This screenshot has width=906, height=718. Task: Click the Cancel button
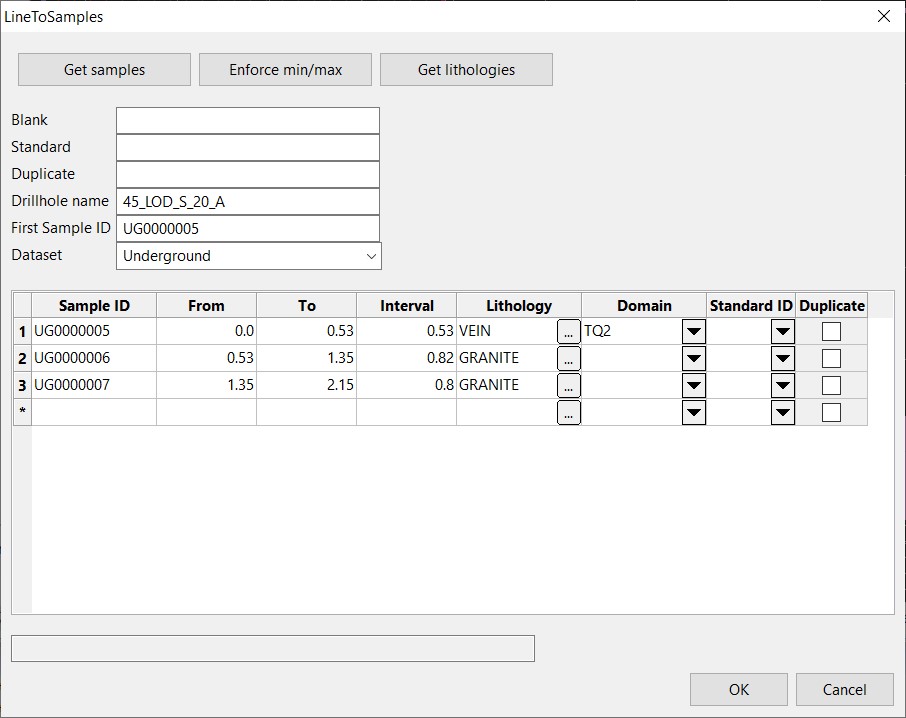pos(844,689)
